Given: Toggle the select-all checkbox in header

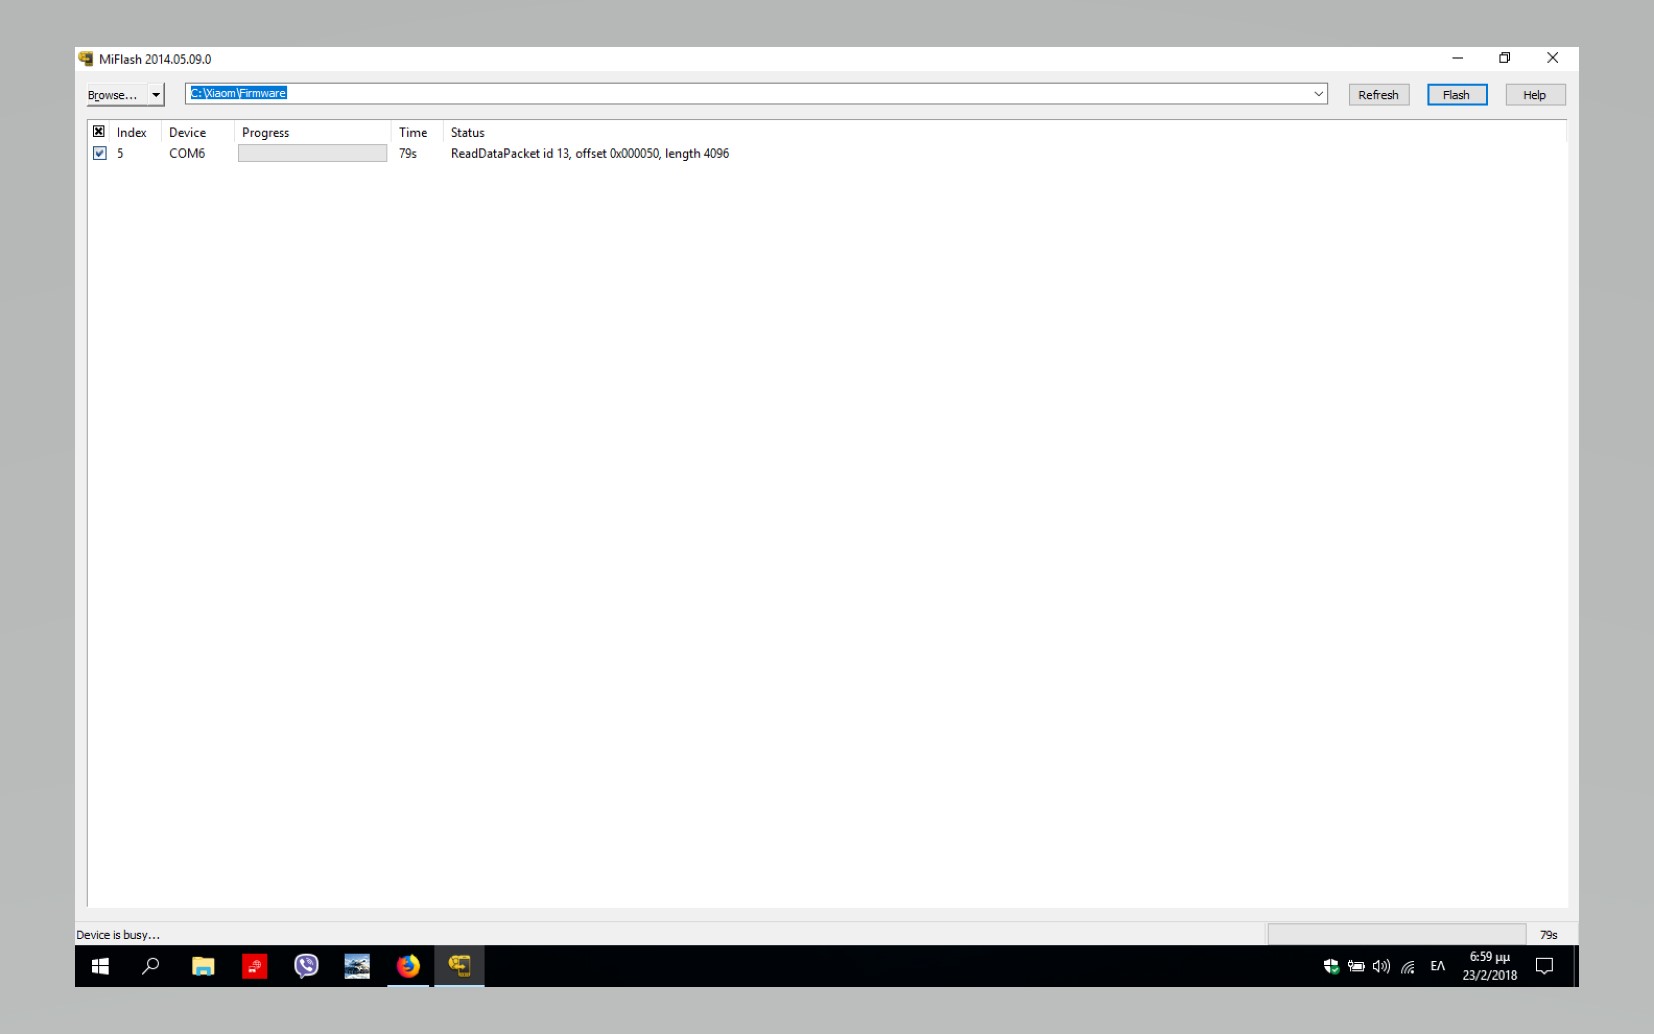Looking at the screenshot, I should click(x=99, y=131).
